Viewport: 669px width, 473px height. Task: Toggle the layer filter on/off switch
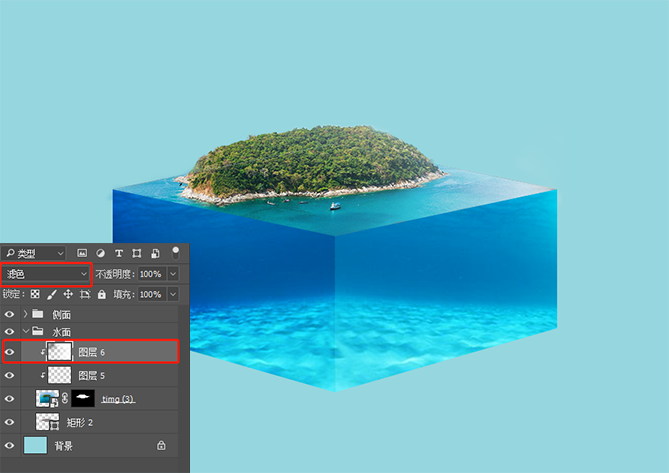tap(175, 253)
